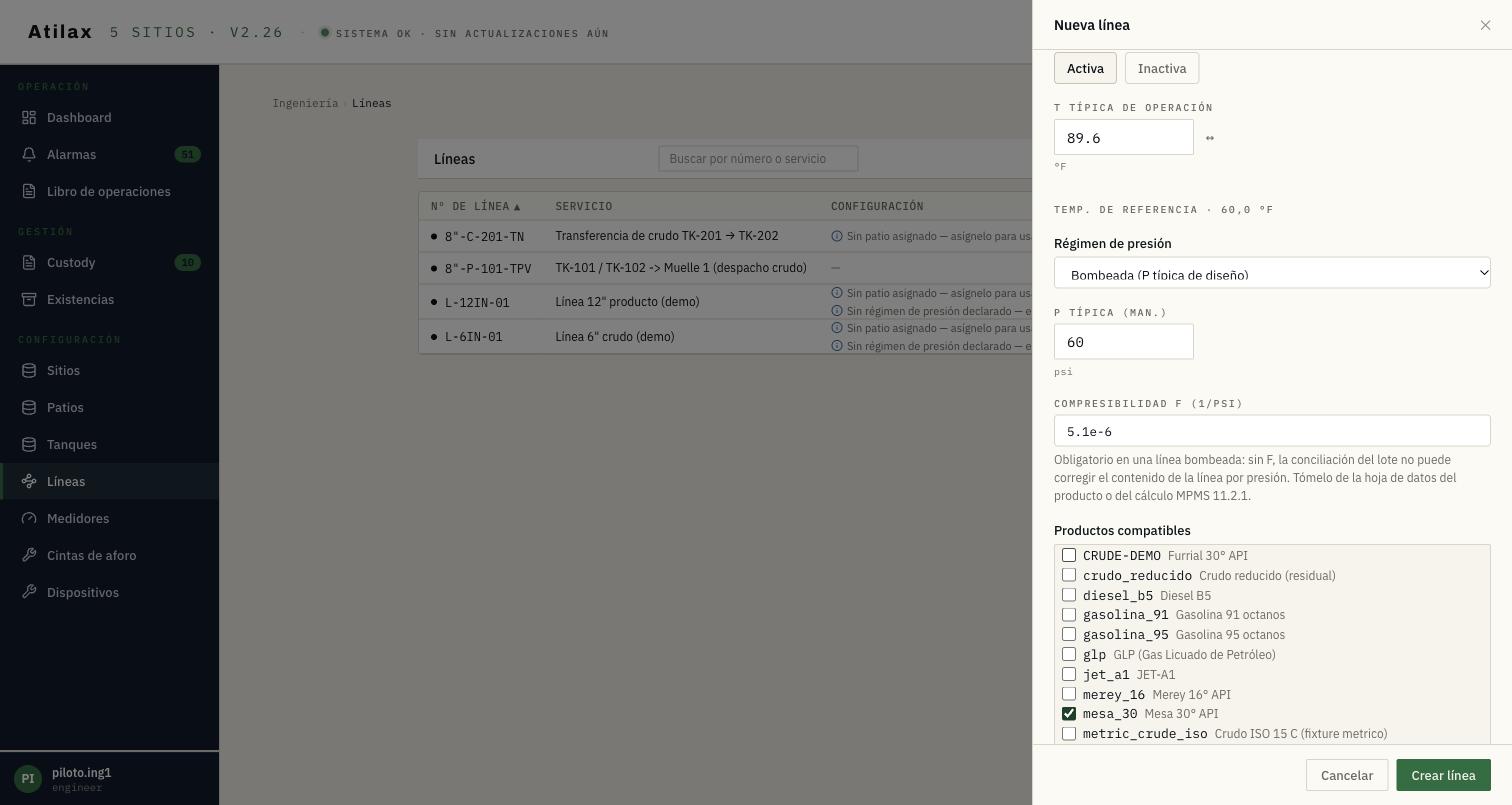Select the L-12IN-01 line row
The width and height of the screenshot is (1512, 805).
[x=725, y=302]
